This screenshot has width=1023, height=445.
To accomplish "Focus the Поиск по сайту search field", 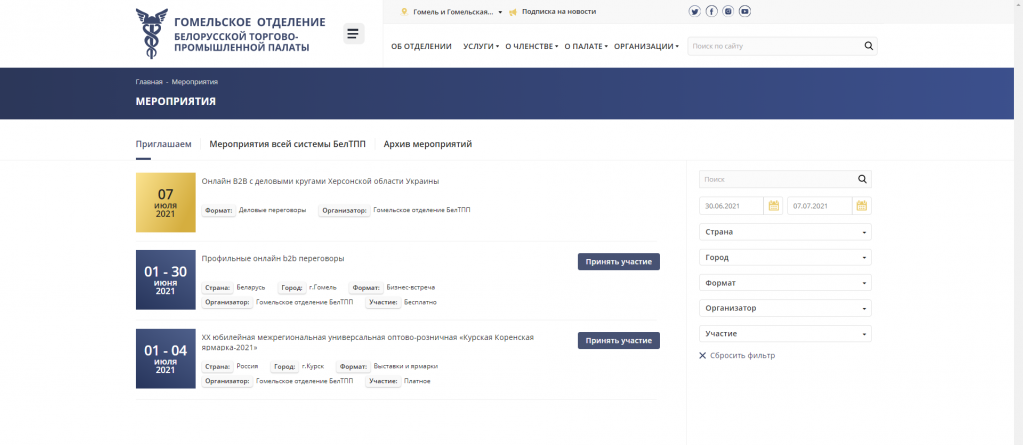I will tap(775, 46).
